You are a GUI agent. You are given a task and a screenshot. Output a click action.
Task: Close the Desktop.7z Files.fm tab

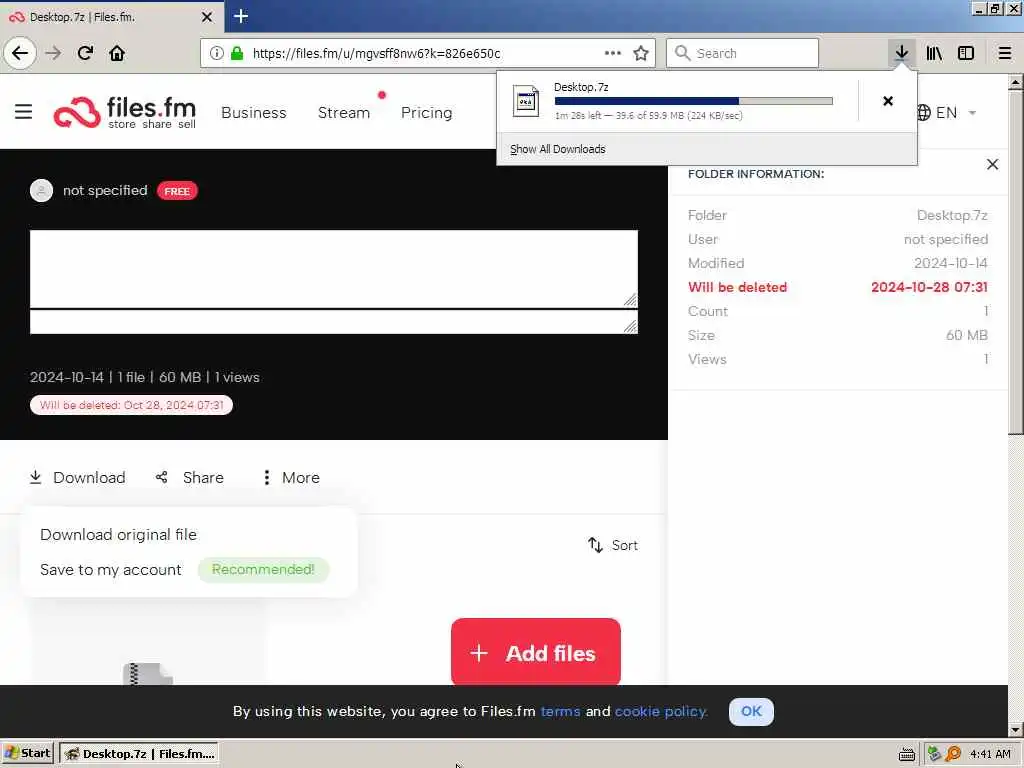207,17
